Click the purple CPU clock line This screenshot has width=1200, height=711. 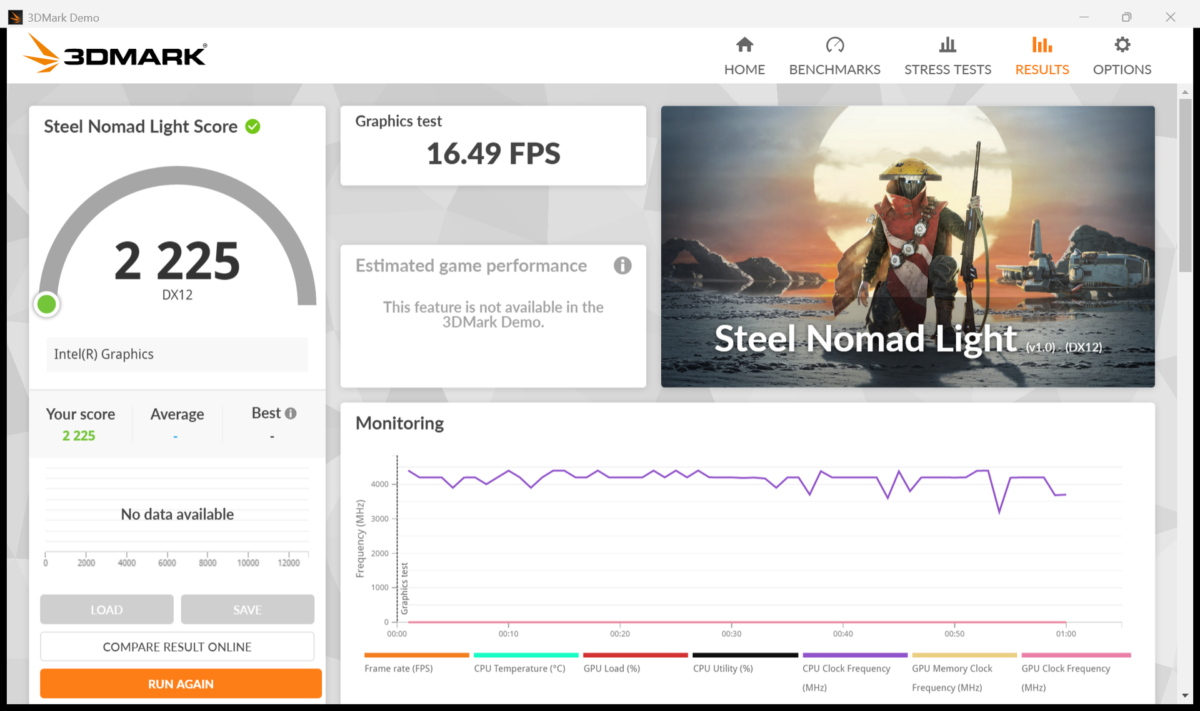[737, 478]
